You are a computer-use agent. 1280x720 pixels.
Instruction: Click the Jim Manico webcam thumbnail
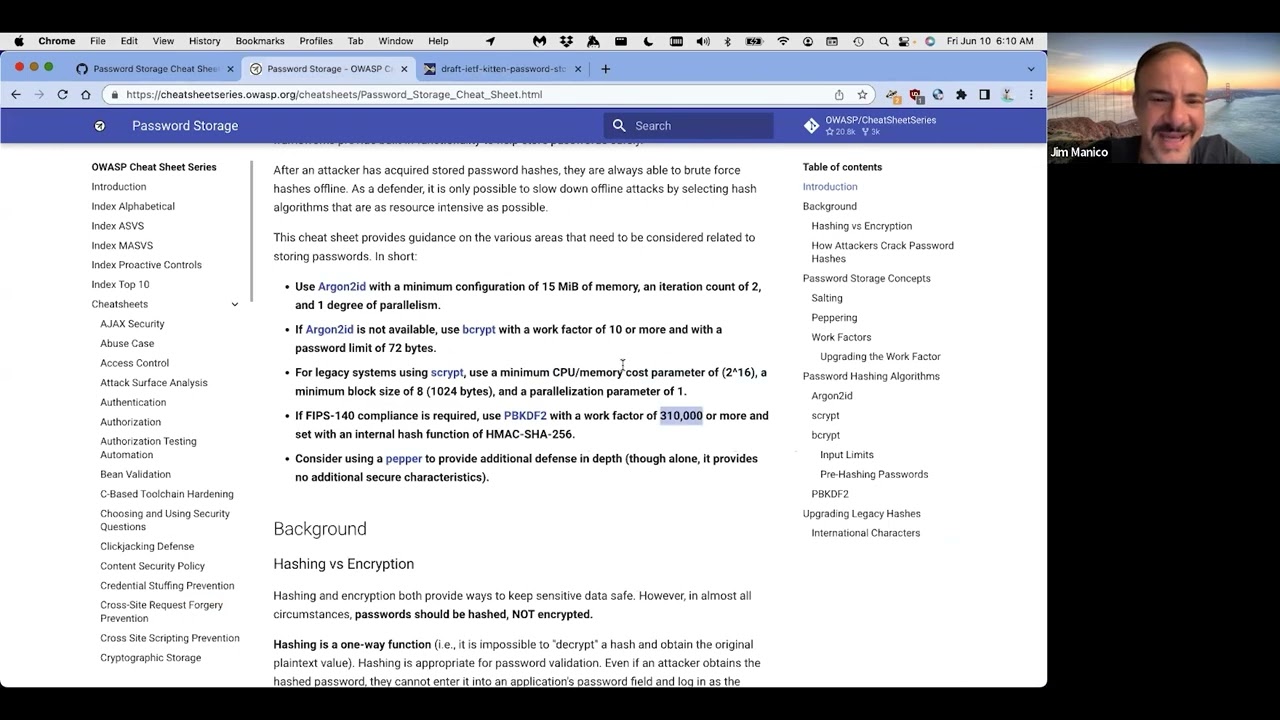click(x=1163, y=98)
